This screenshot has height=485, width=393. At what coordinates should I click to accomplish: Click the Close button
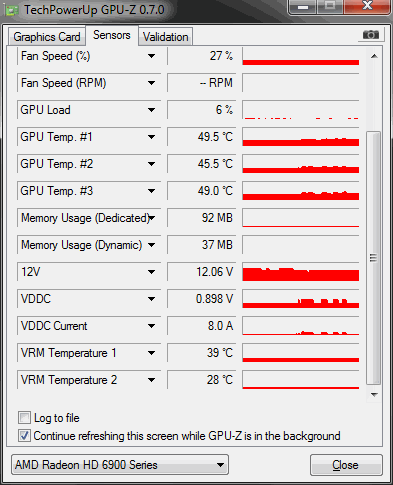pos(346,465)
